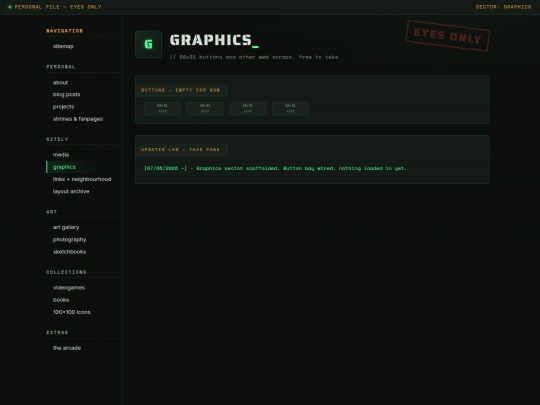
Task: Select the active graphics nav item
Action: click(64, 167)
